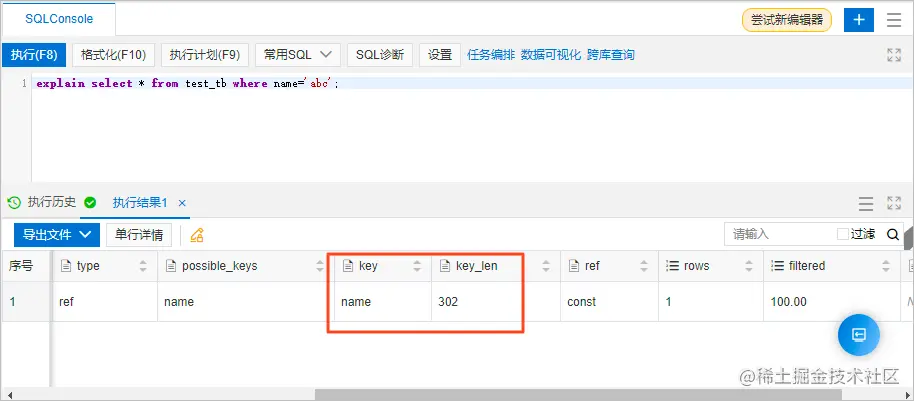Select the key_len cell value 302
This screenshot has height=401, width=914.
point(495,302)
